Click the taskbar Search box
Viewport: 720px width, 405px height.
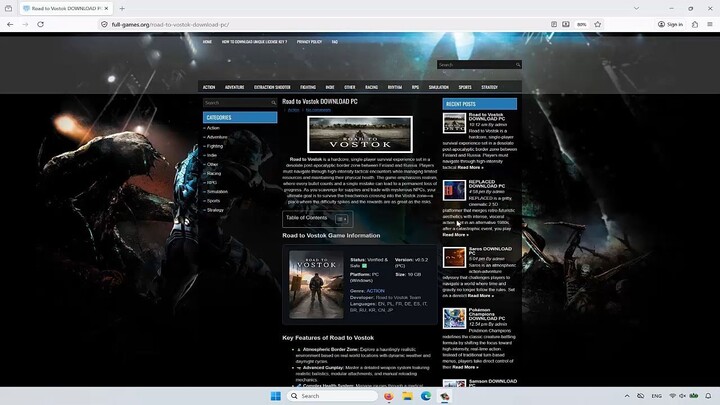332,396
